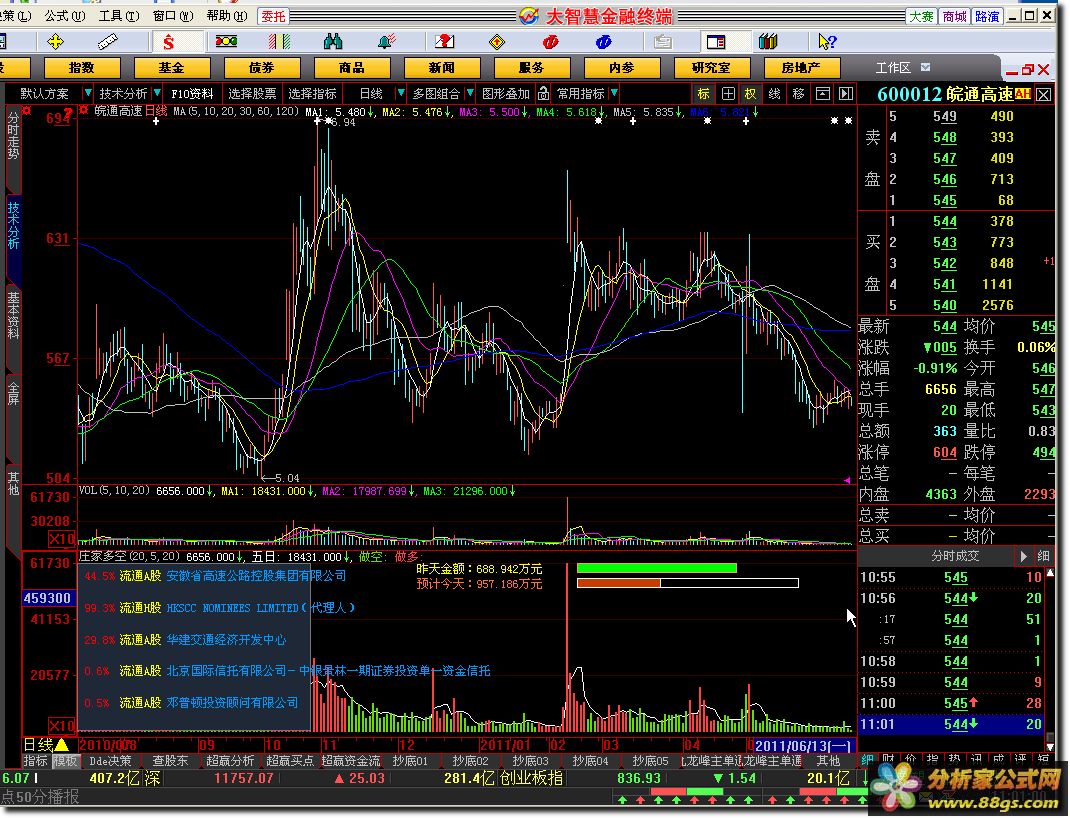Expand the 默认方案 dropdown arrow

87,93
